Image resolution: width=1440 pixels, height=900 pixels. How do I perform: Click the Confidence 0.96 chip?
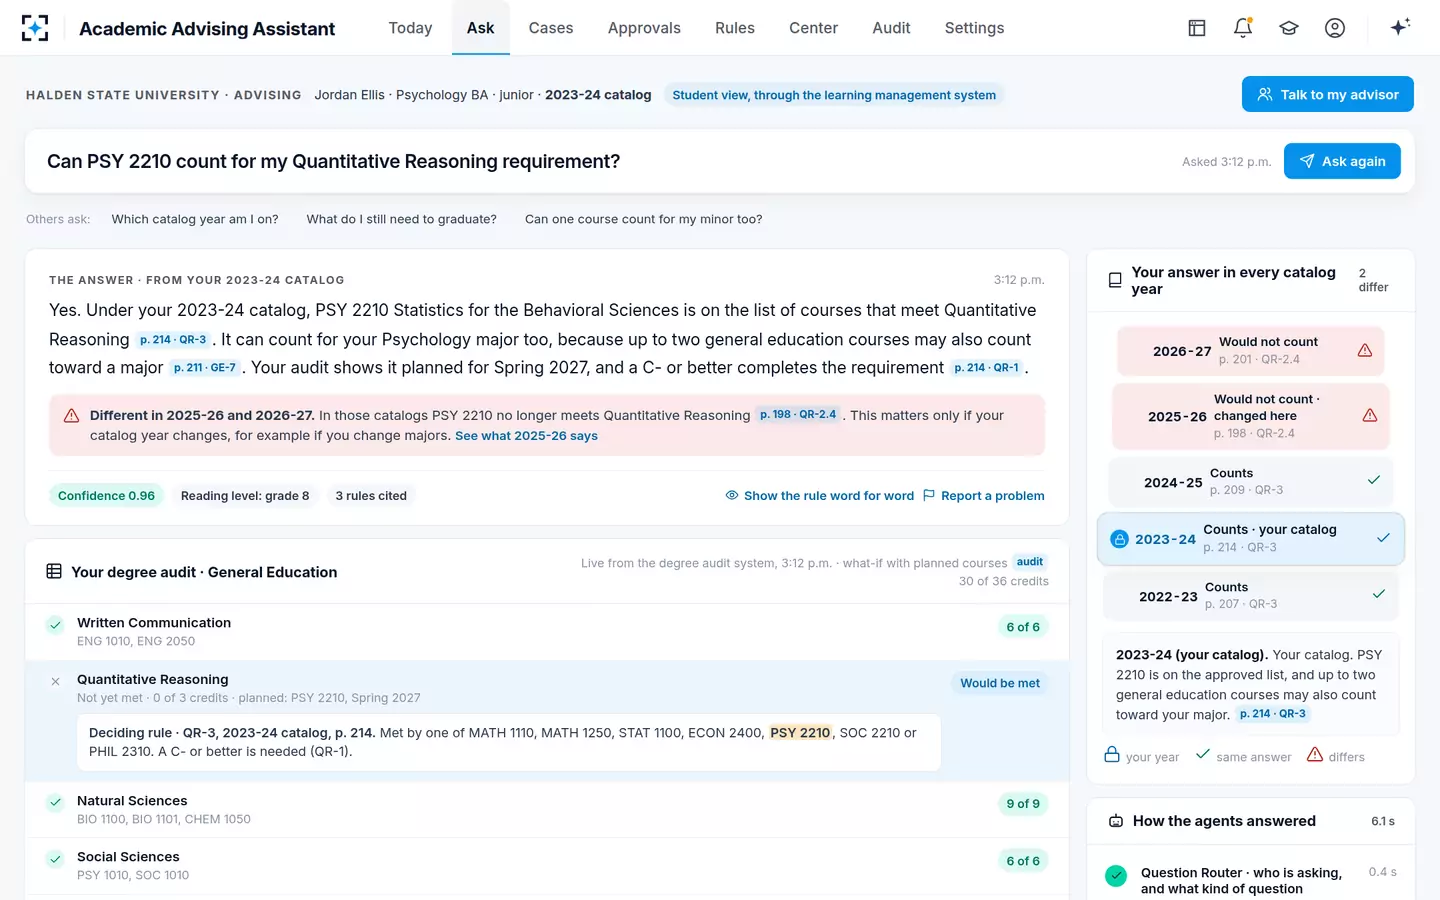click(x=106, y=496)
